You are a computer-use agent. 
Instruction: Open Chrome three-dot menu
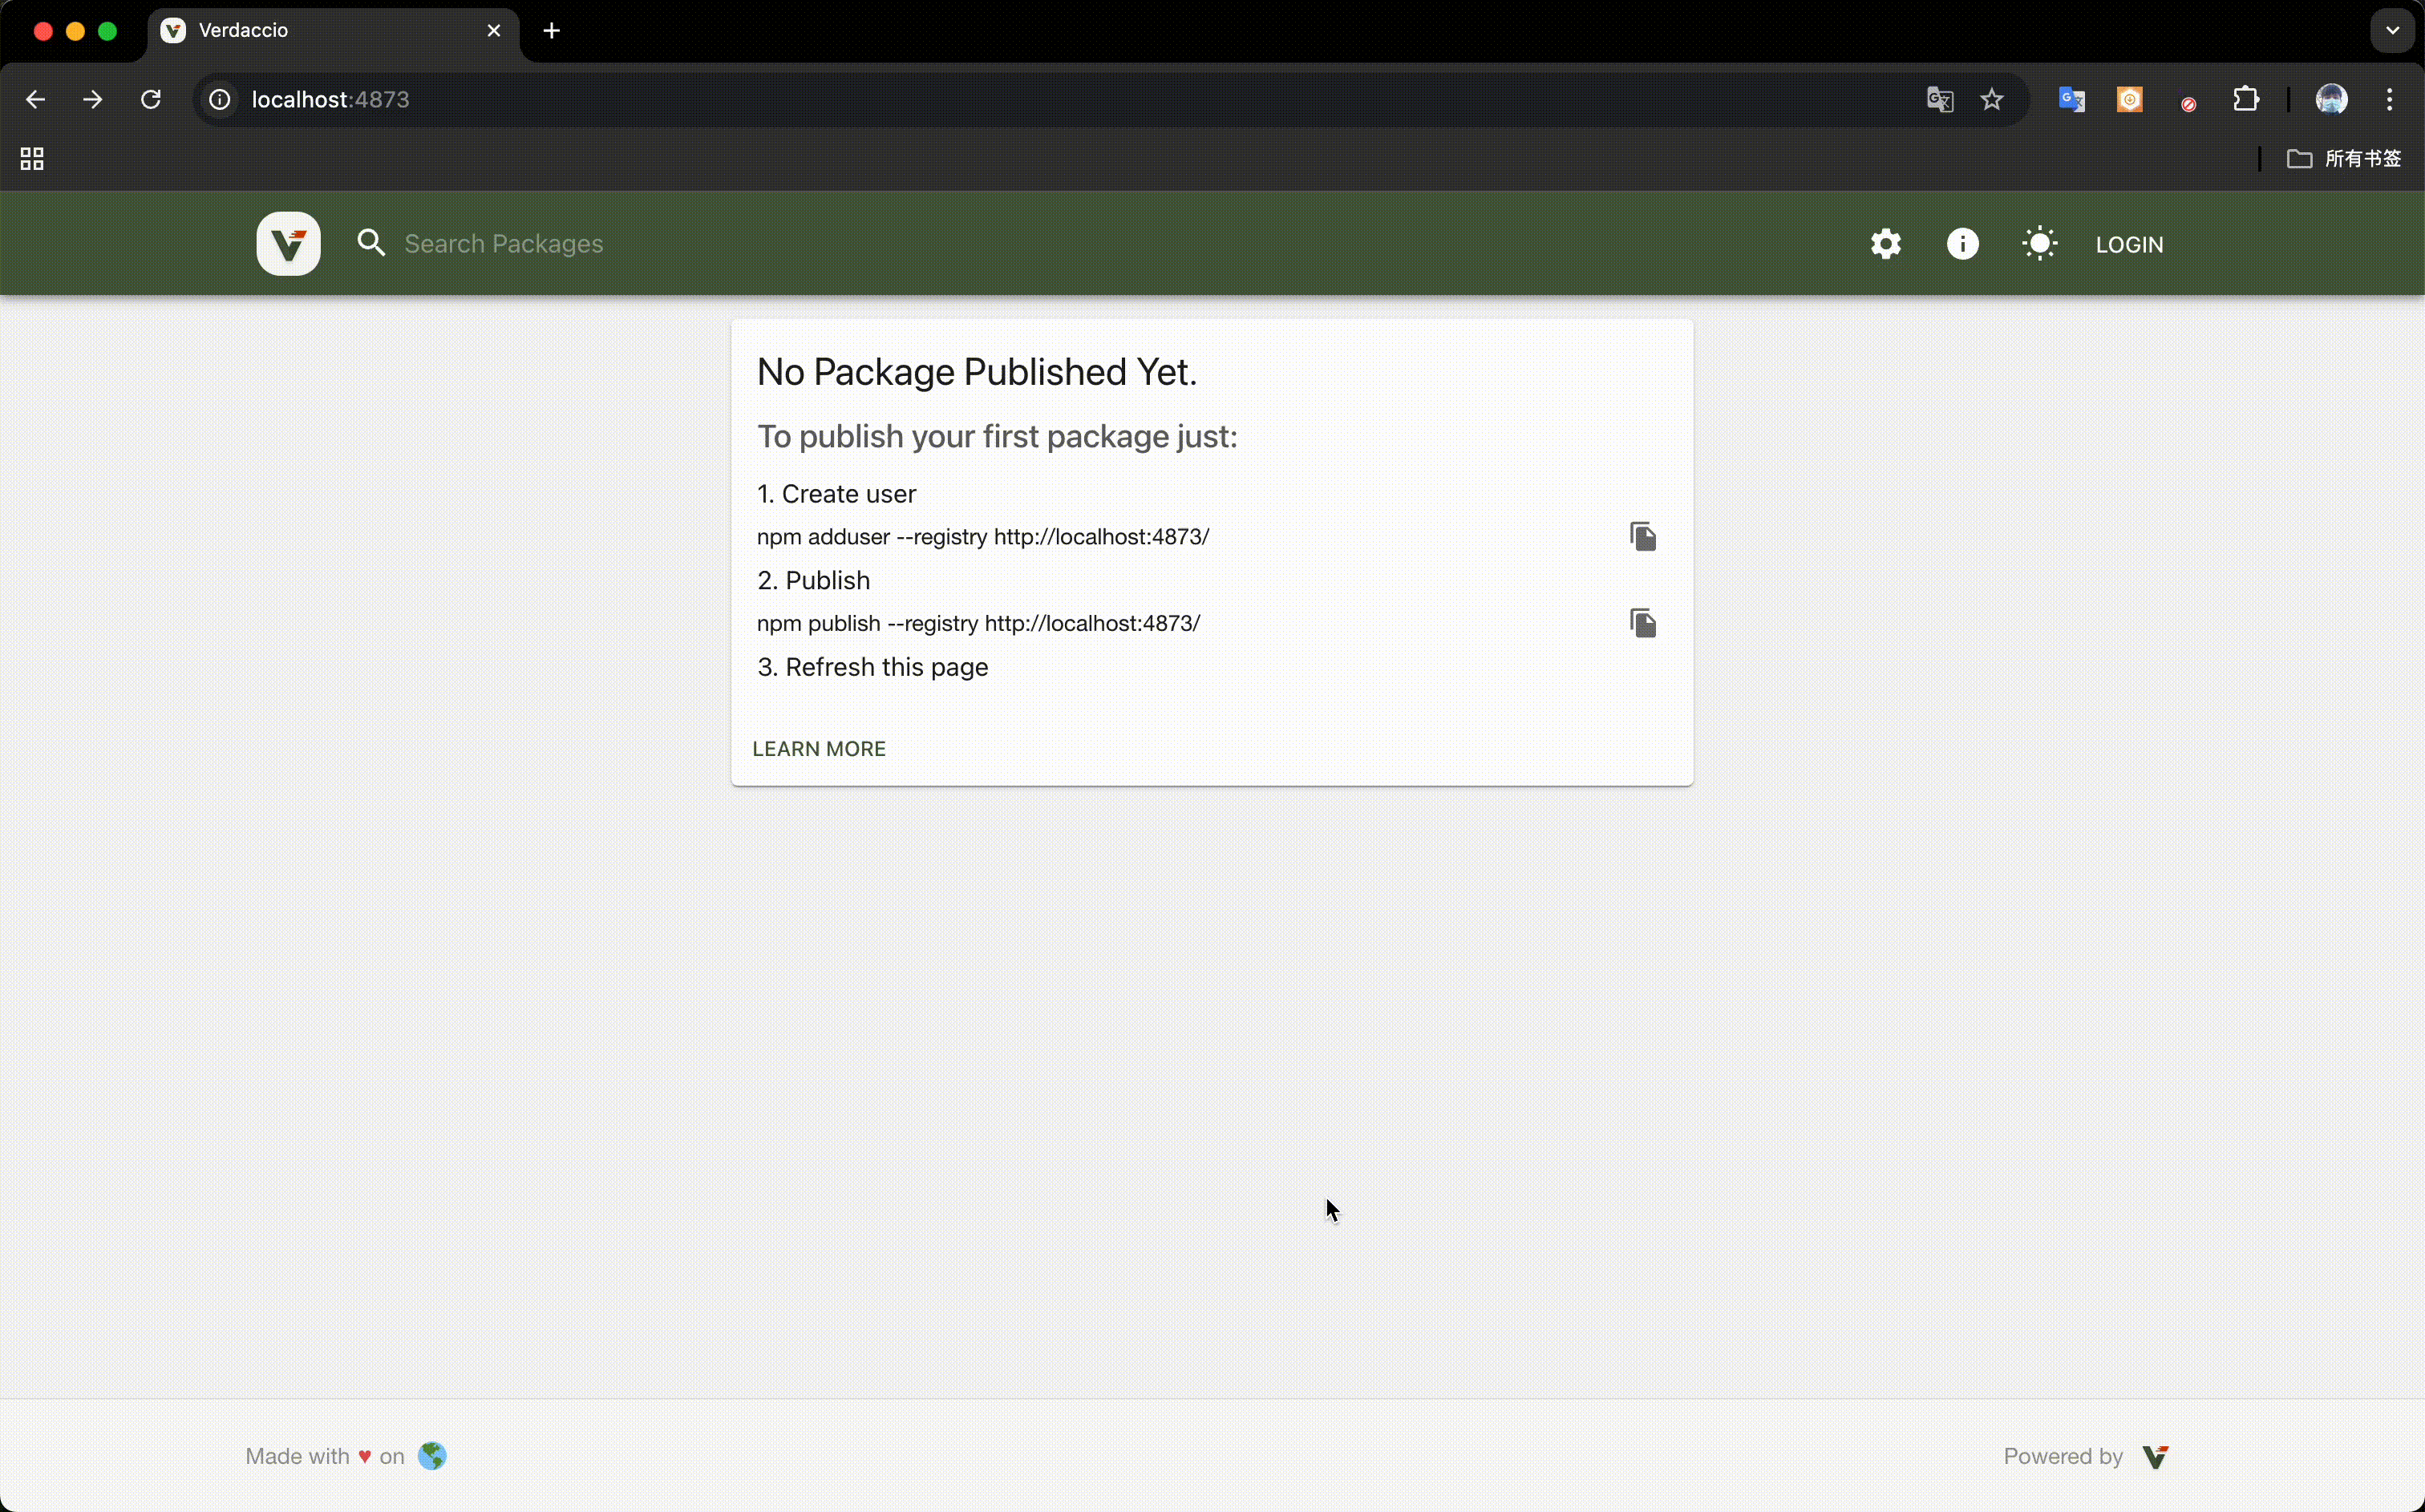point(2389,100)
